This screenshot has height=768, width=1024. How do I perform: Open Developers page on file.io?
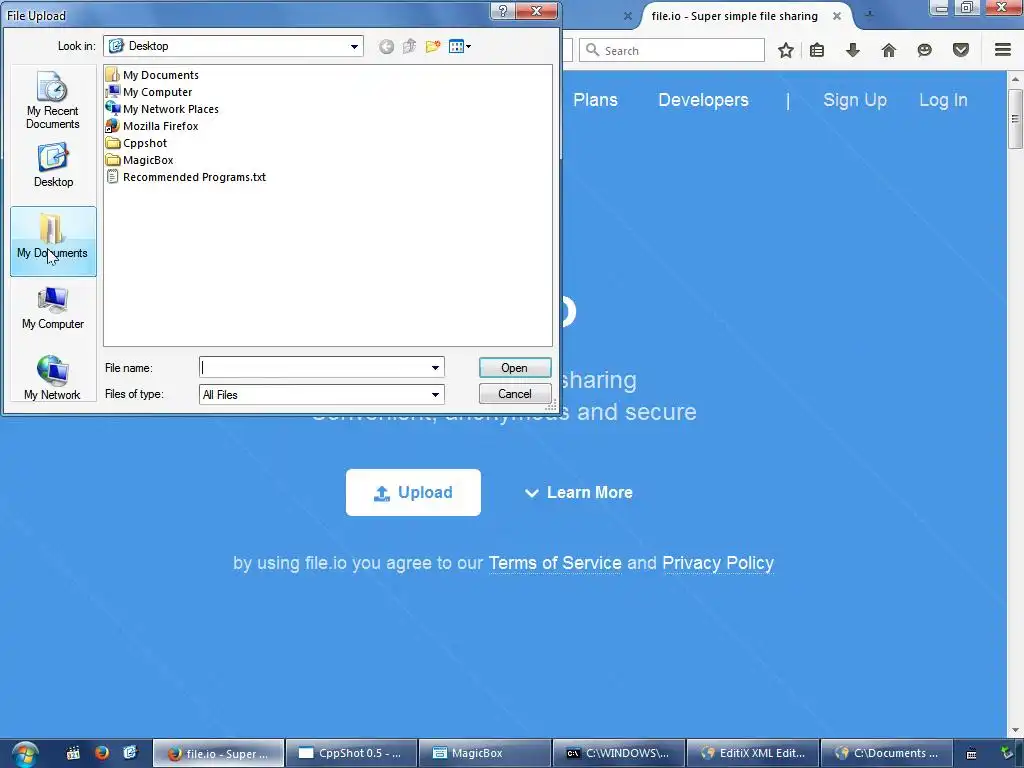[703, 100]
